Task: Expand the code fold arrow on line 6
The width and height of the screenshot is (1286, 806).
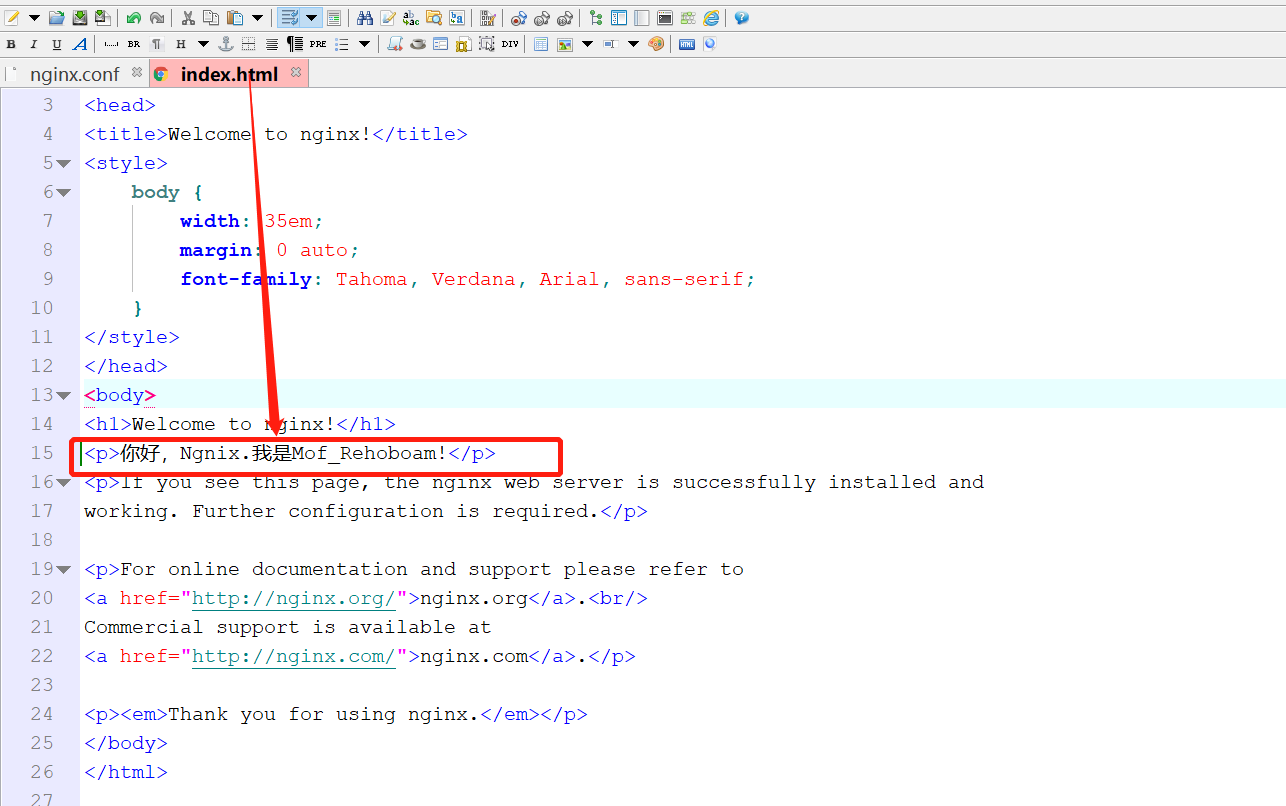Action: 62,191
